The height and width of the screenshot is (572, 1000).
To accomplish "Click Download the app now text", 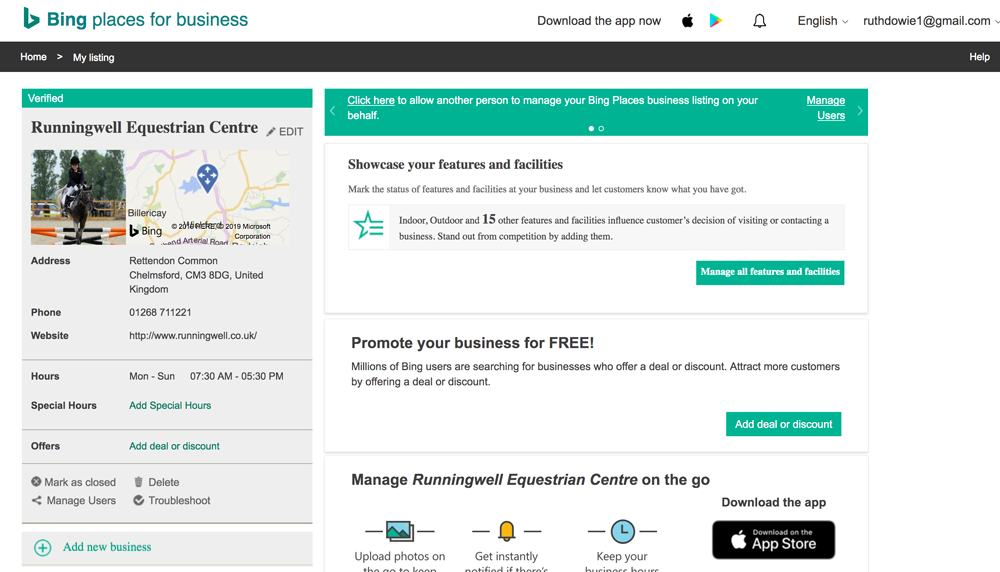I will point(599,21).
